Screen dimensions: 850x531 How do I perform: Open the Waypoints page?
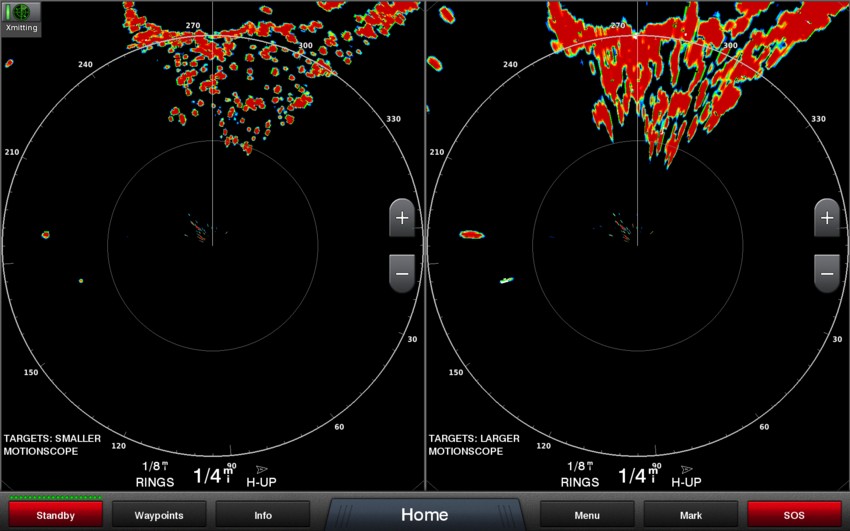click(159, 515)
